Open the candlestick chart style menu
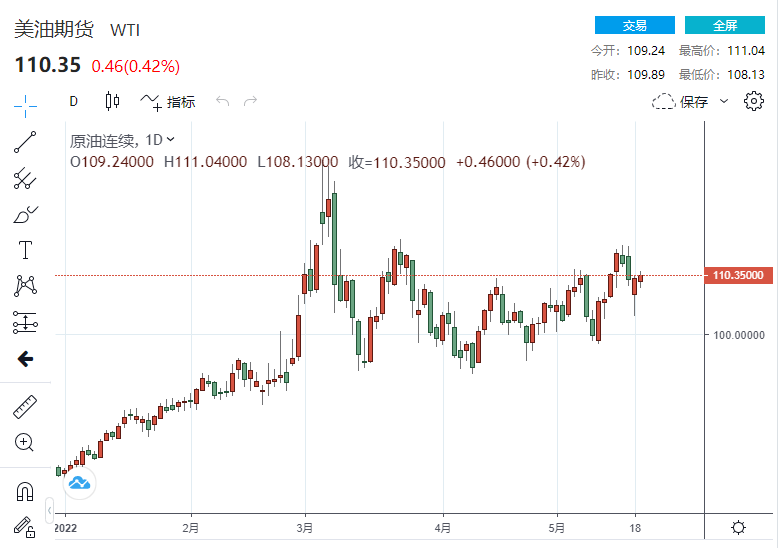Viewport: 779px width, 548px height. [x=111, y=102]
